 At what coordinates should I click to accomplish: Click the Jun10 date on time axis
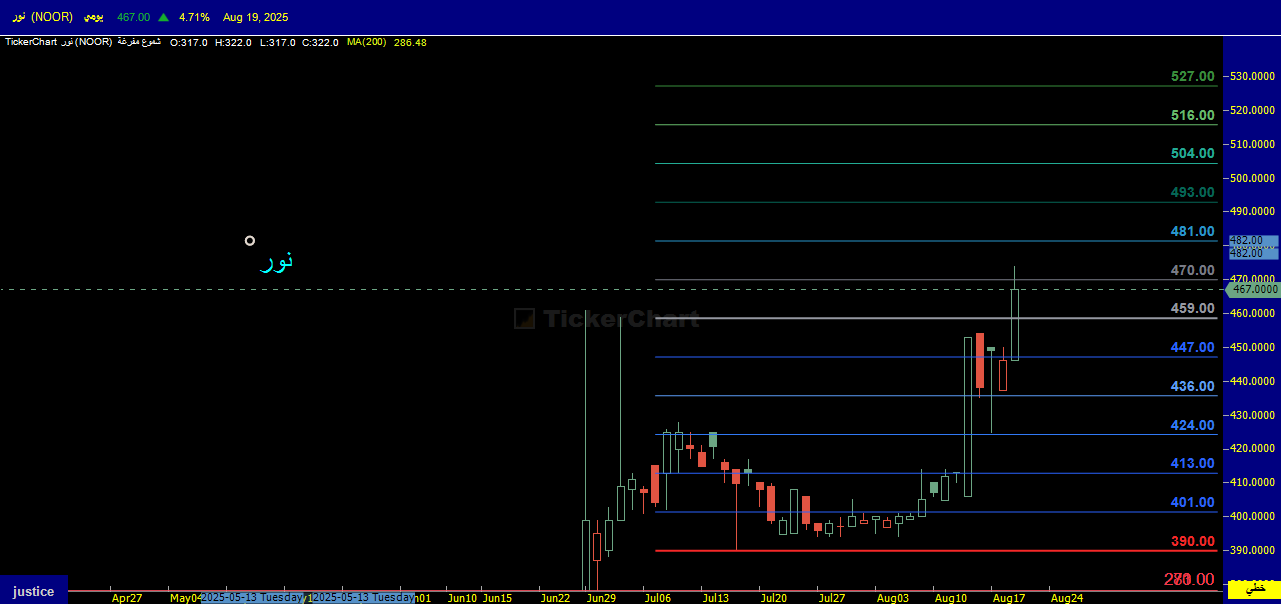tap(462, 598)
